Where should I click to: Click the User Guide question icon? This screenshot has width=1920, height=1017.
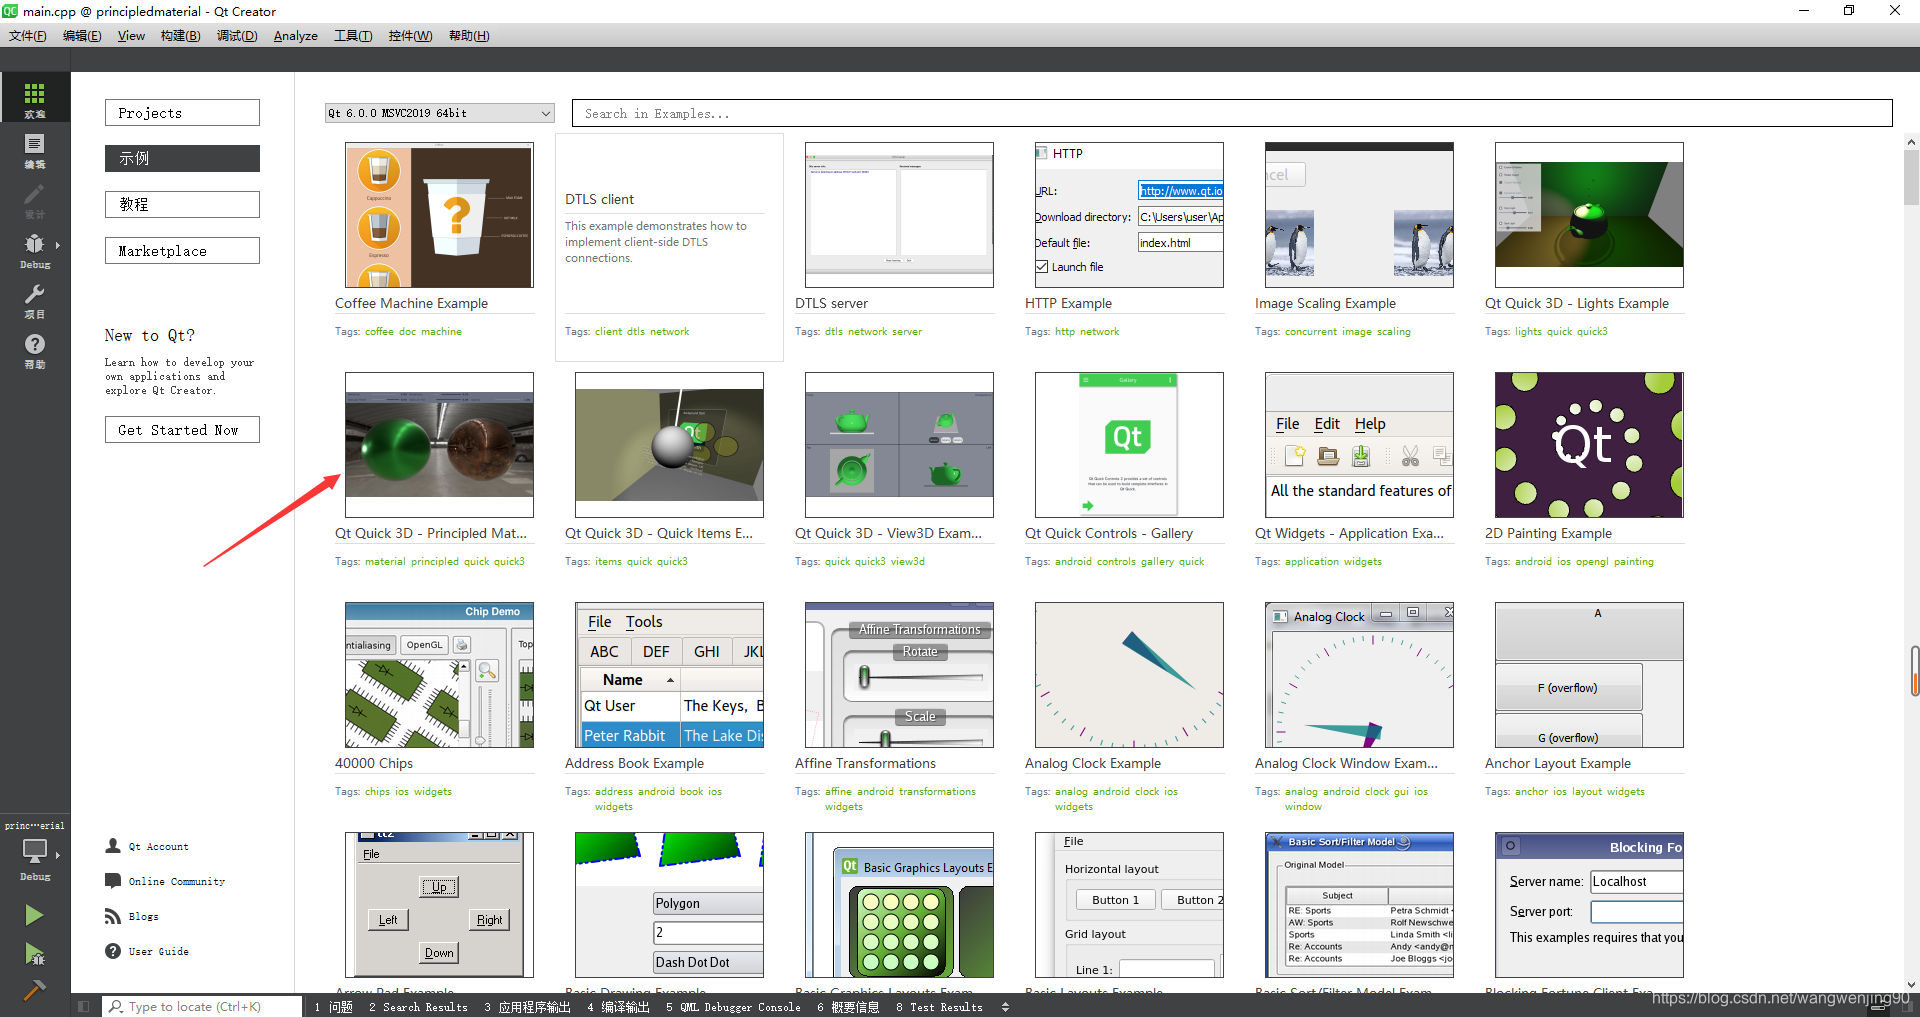pyautogui.click(x=113, y=951)
